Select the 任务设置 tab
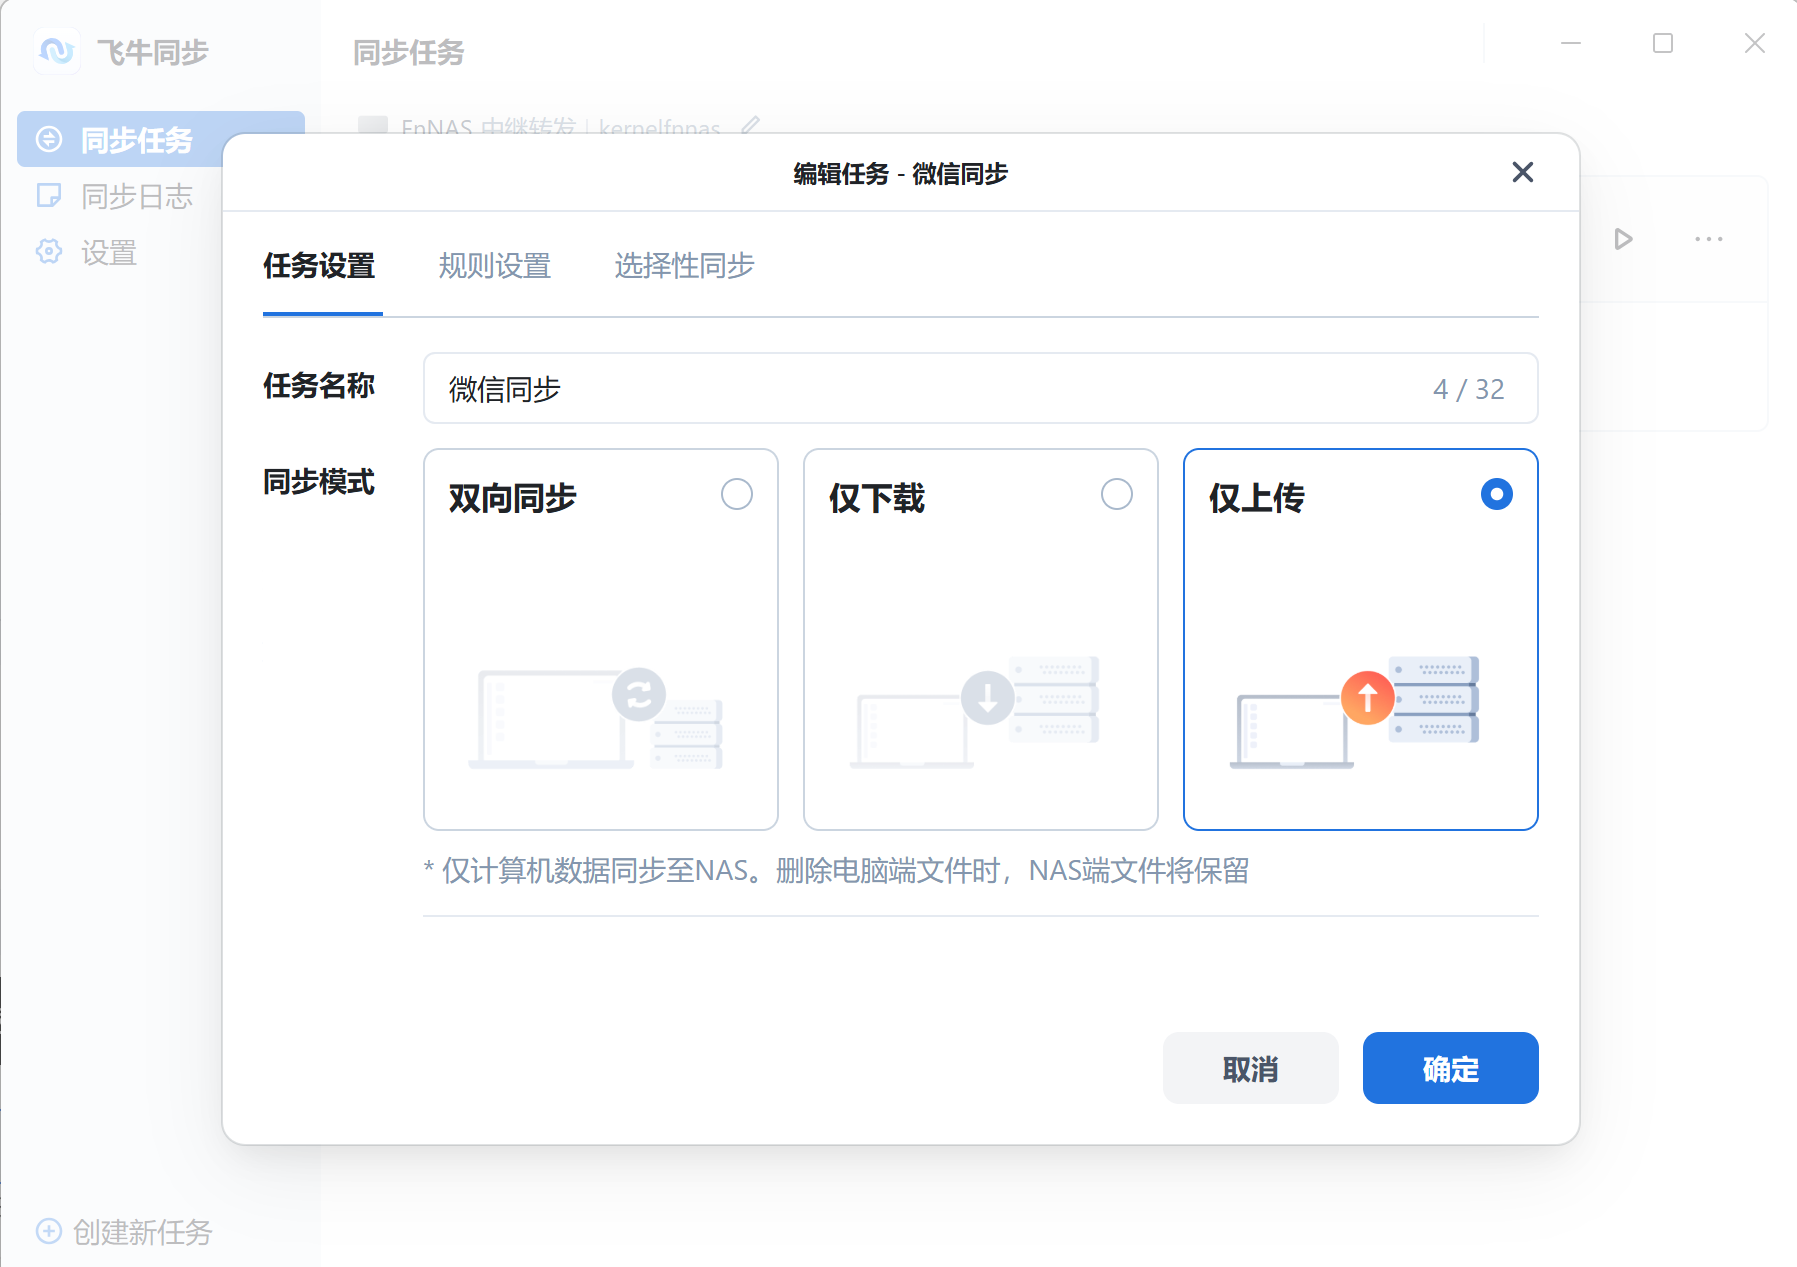 pyautogui.click(x=319, y=266)
